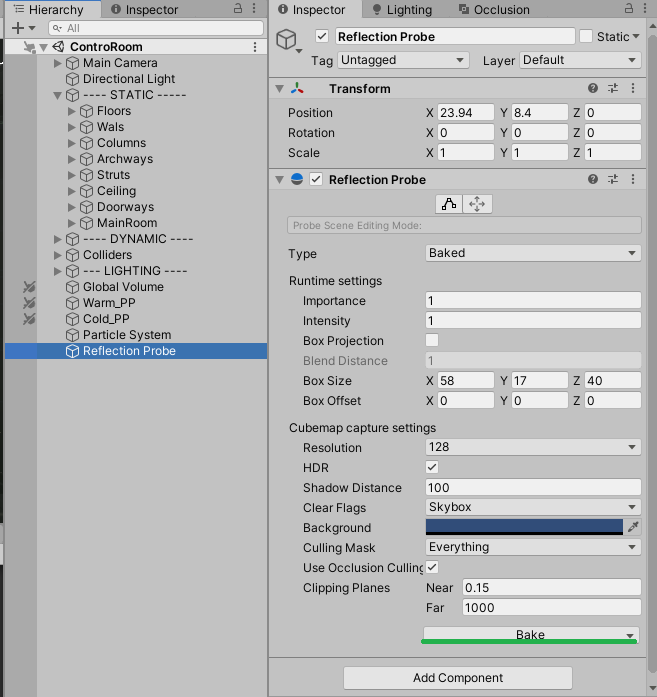Click the edit bounding volume probe icon
Viewport: 657px width, 697px height.
[449, 204]
